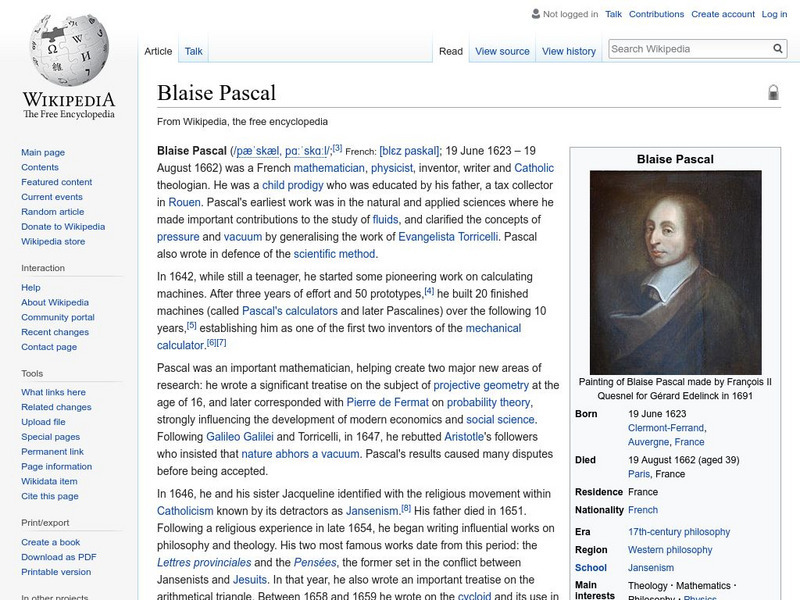800x600 pixels.
Task: Click What links here
Action: pyautogui.click(x=53, y=392)
